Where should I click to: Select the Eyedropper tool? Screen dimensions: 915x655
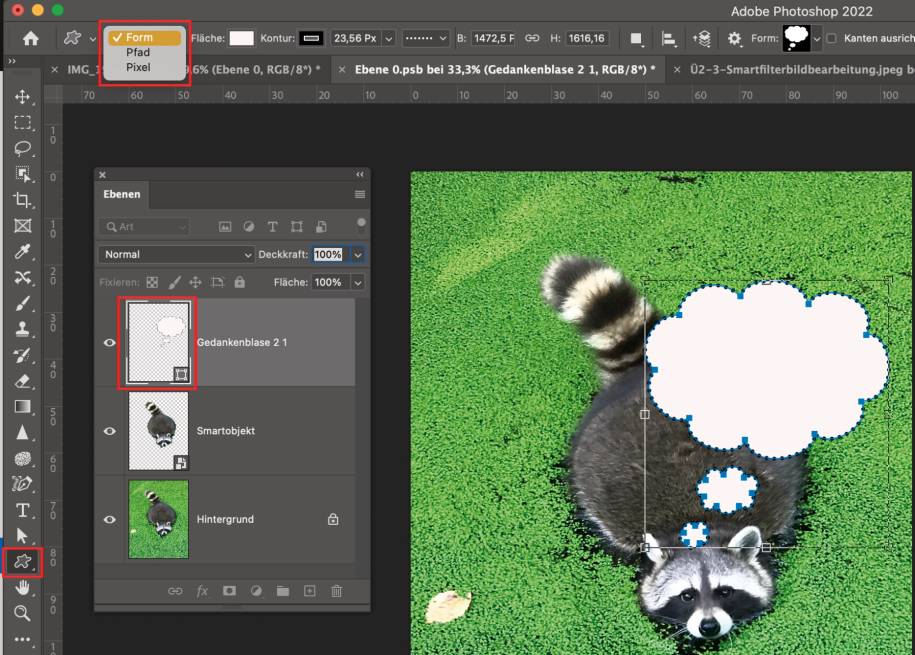pyautogui.click(x=22, y=252)
